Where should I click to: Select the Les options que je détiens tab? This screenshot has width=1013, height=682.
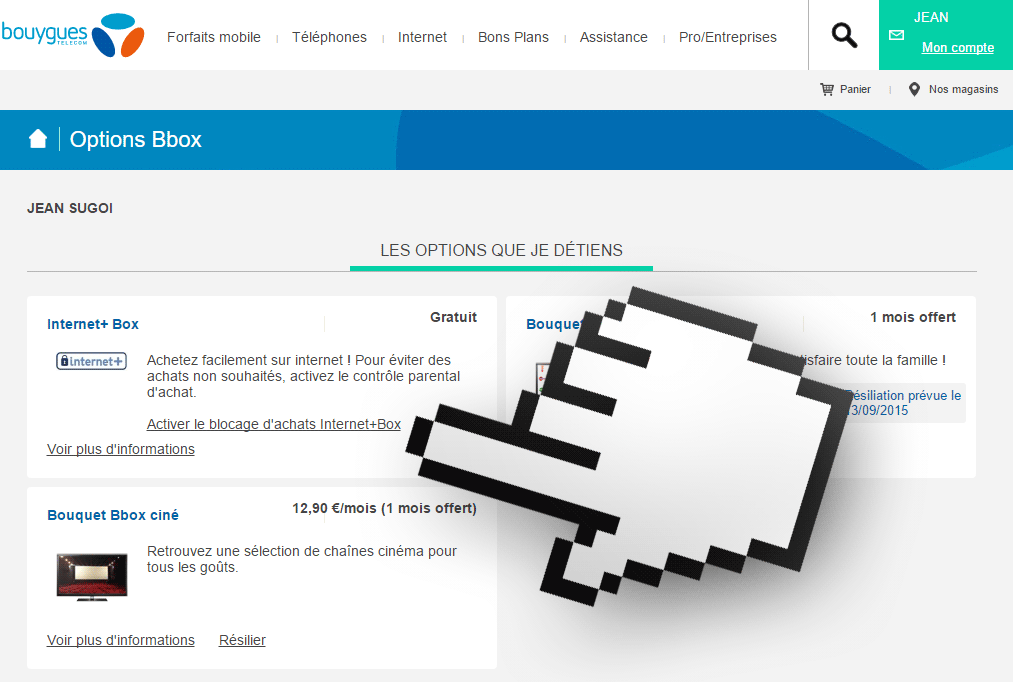501,251
